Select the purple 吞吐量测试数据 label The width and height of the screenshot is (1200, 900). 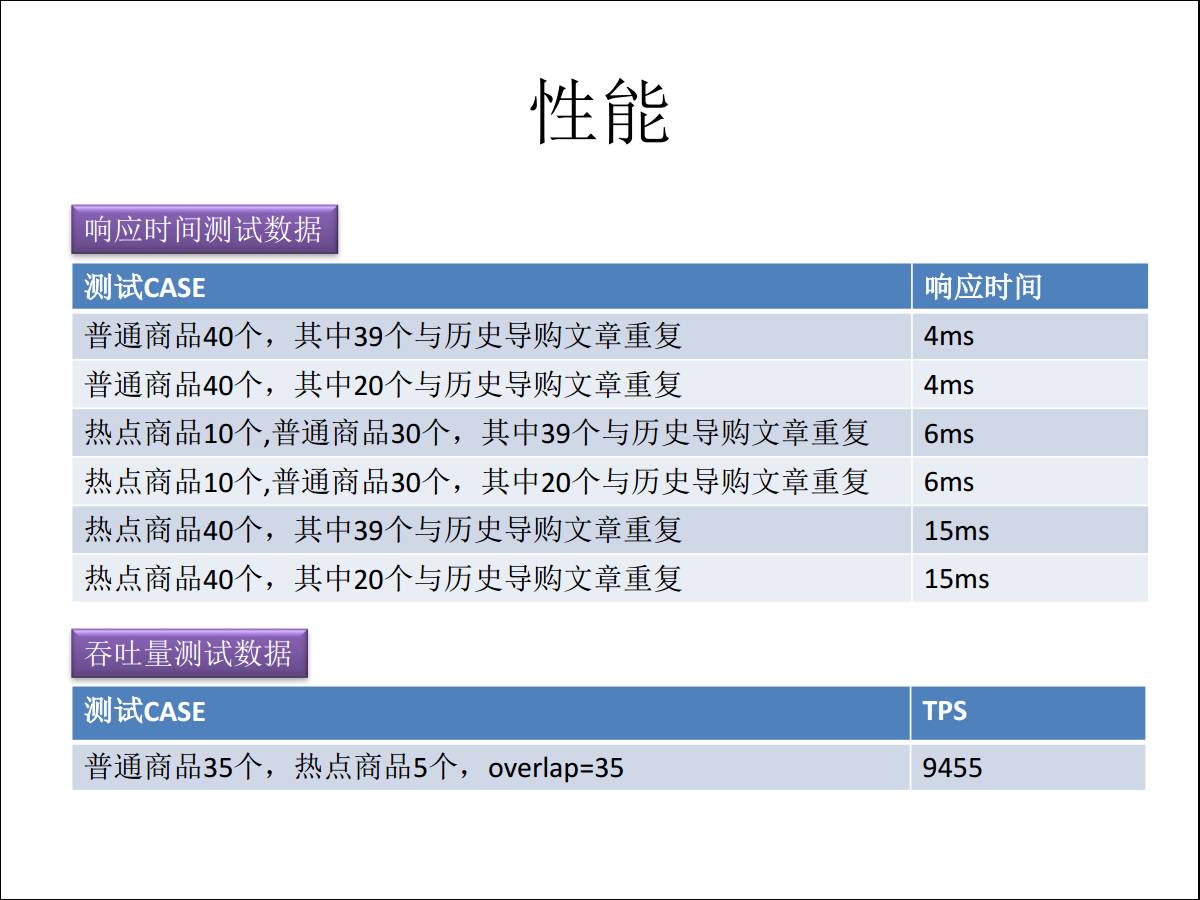[189, 654]
